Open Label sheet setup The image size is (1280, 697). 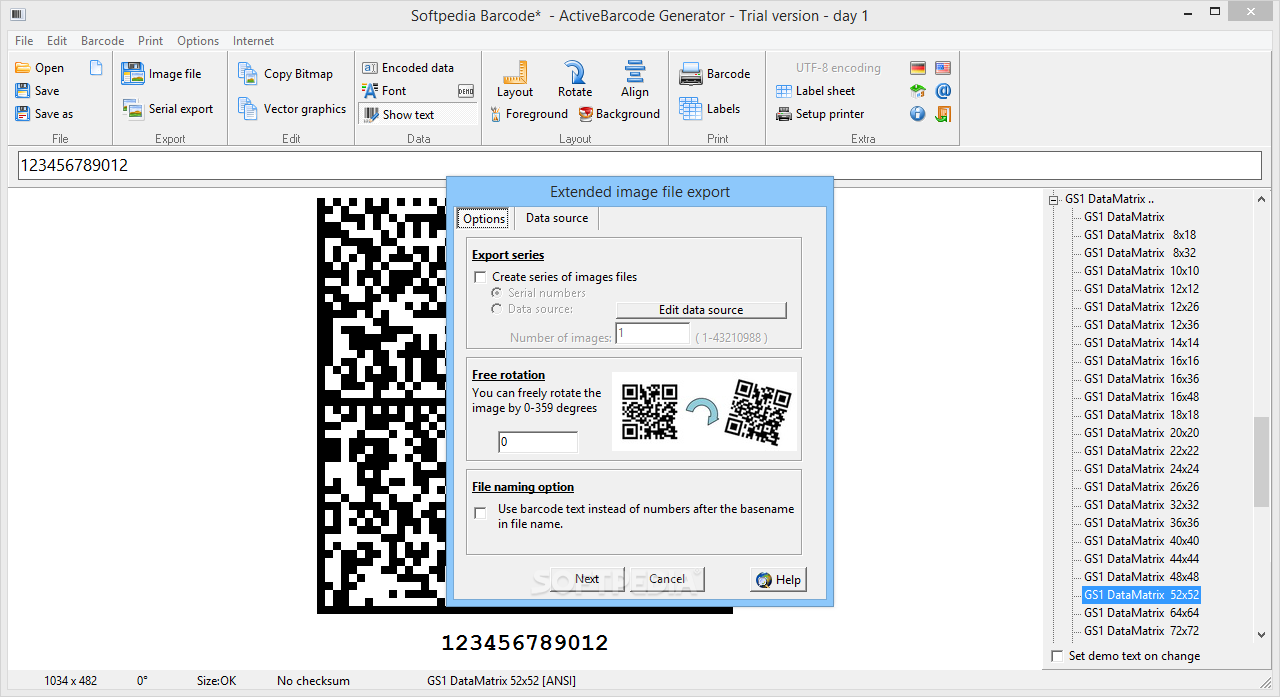tap(816, 91)
